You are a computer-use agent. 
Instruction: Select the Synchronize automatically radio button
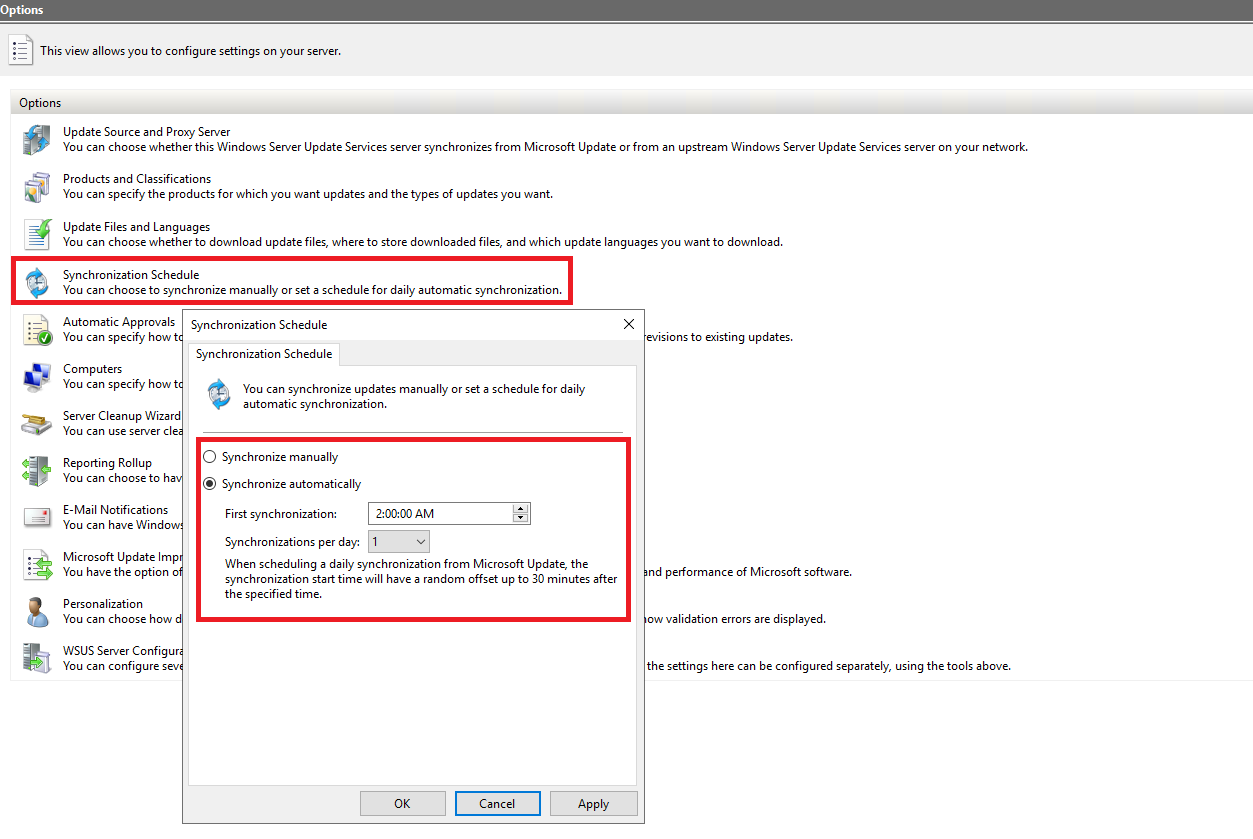[210, 484]
